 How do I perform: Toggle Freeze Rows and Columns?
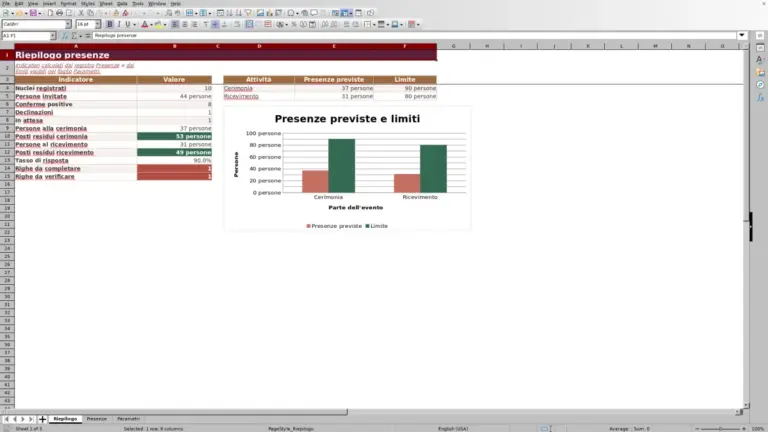(x=345, y=13)
